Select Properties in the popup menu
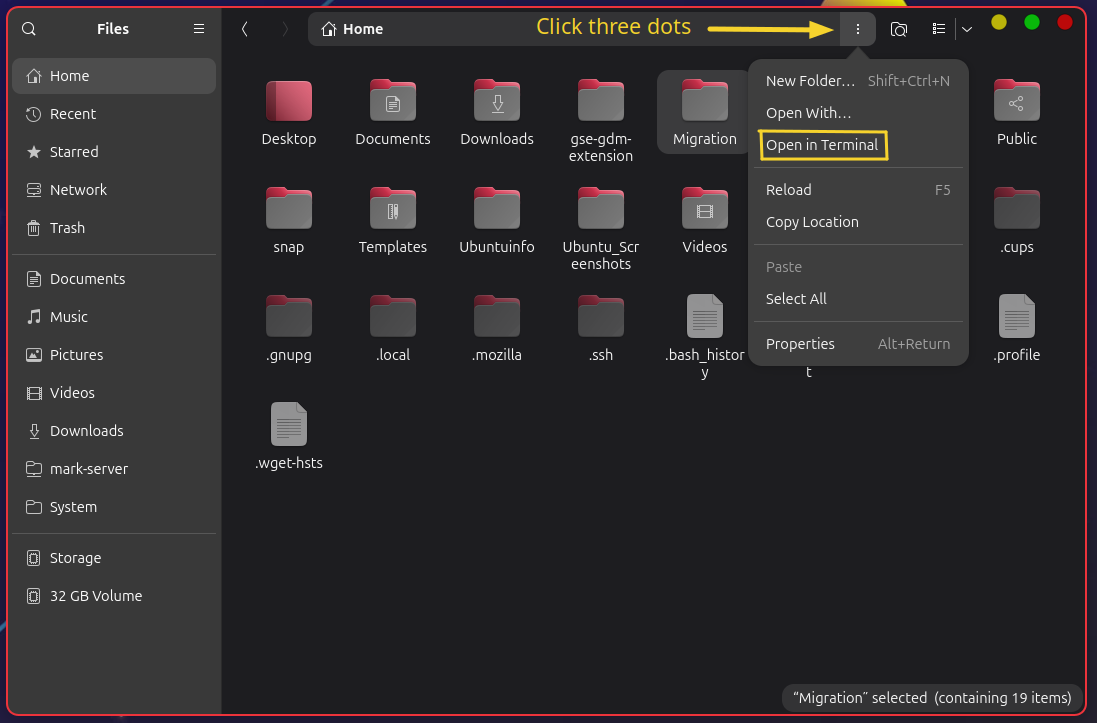The height and width of the screenshot is (723, 1097). 800,344
